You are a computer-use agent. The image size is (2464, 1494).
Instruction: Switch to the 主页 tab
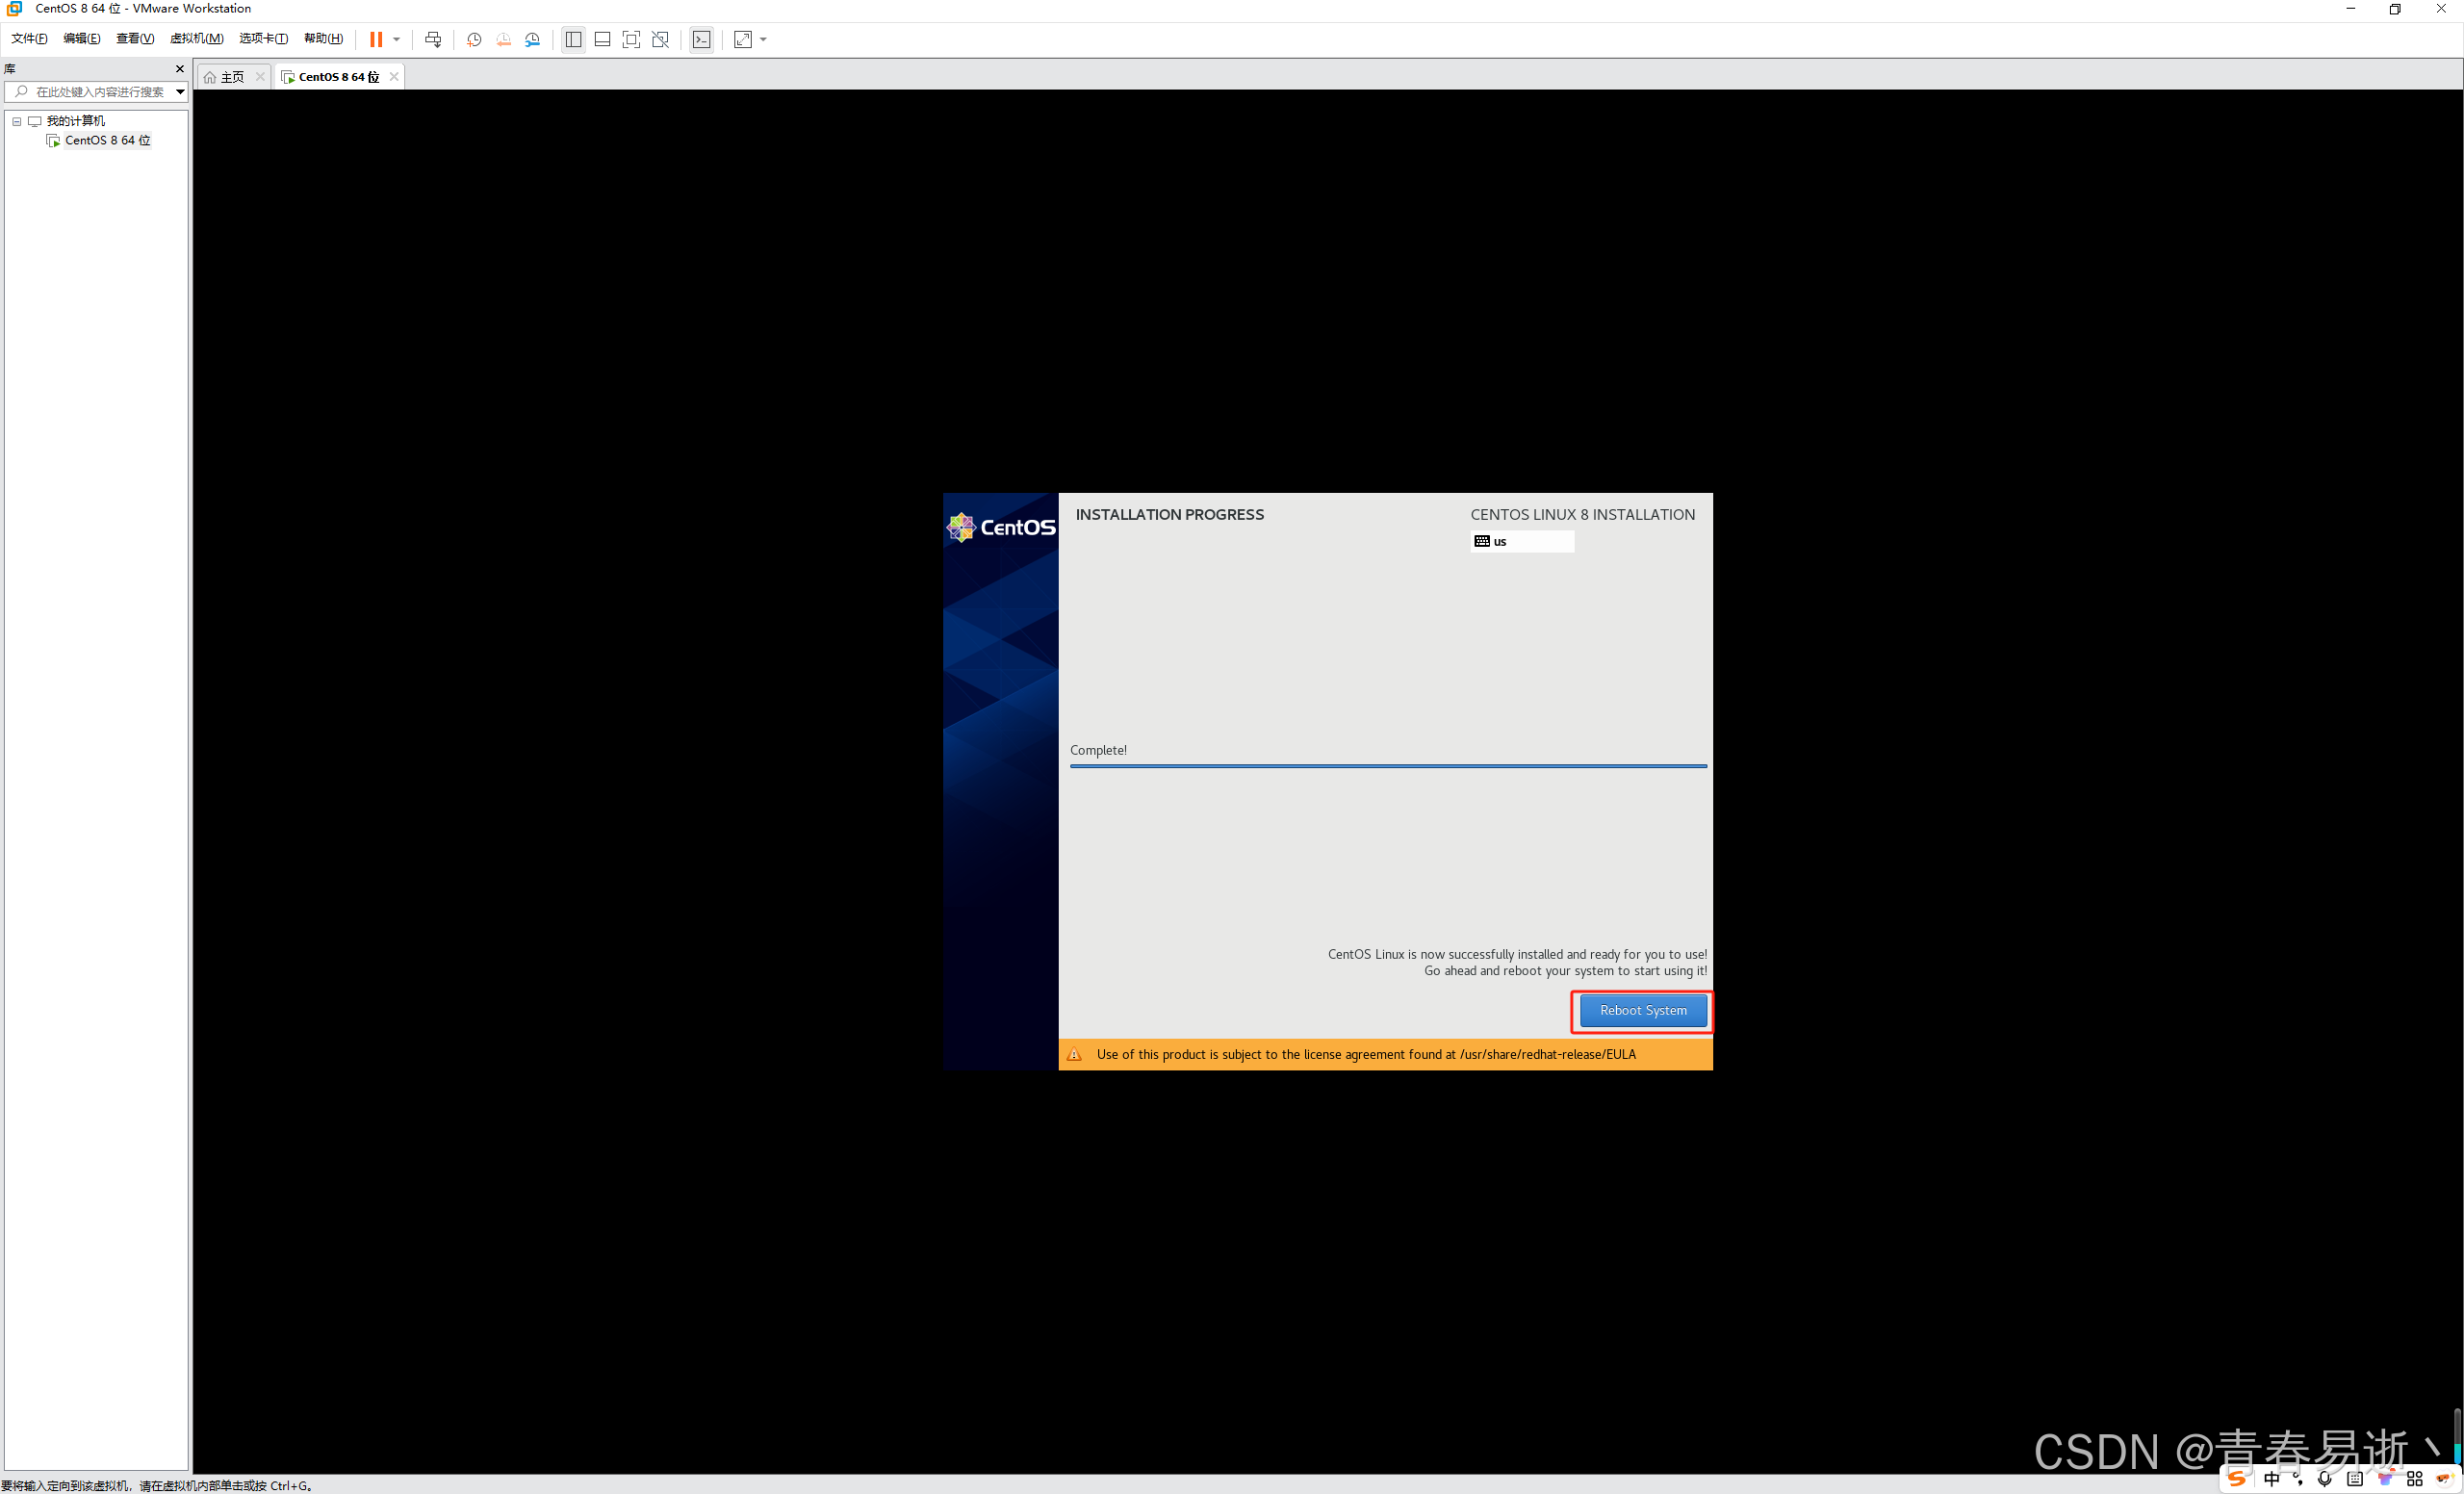click(x=231, y=76)
